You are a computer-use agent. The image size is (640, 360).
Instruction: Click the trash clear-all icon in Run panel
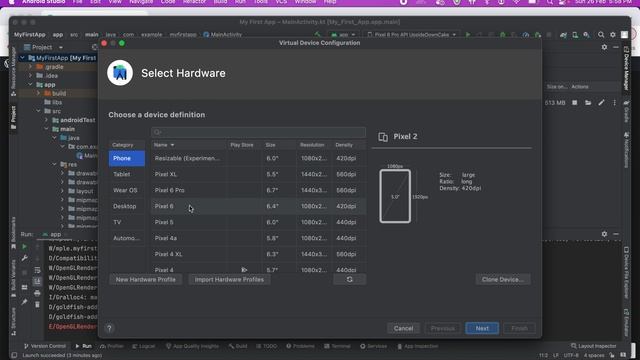[37, 305]
